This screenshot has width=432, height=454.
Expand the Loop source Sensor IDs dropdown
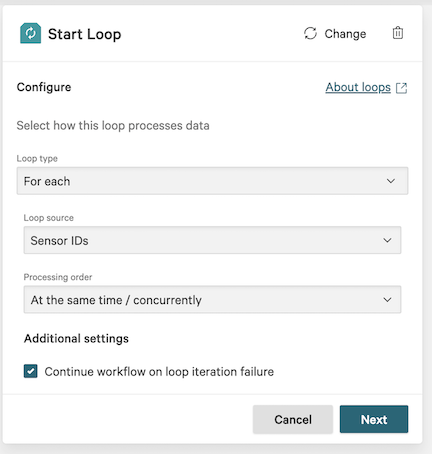(212, 240)
